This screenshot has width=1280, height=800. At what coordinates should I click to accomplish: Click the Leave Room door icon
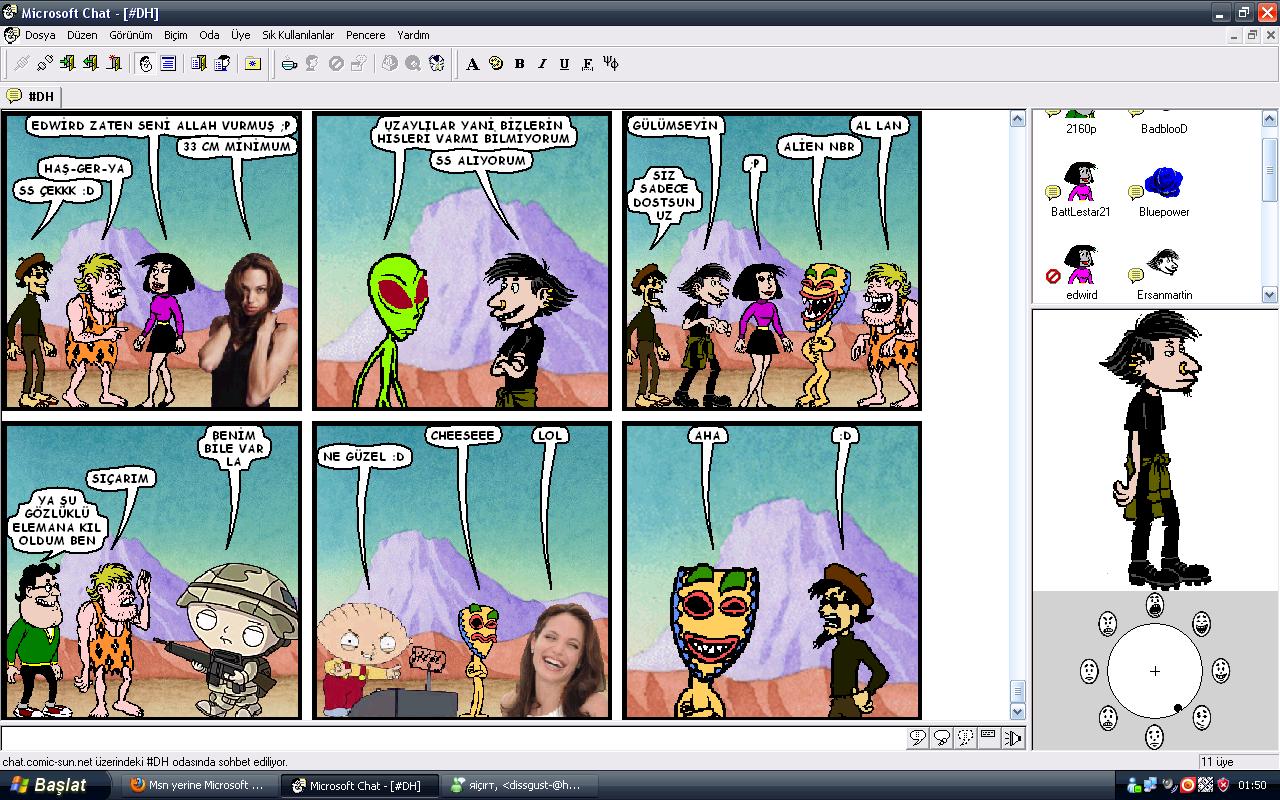point(90,63)
